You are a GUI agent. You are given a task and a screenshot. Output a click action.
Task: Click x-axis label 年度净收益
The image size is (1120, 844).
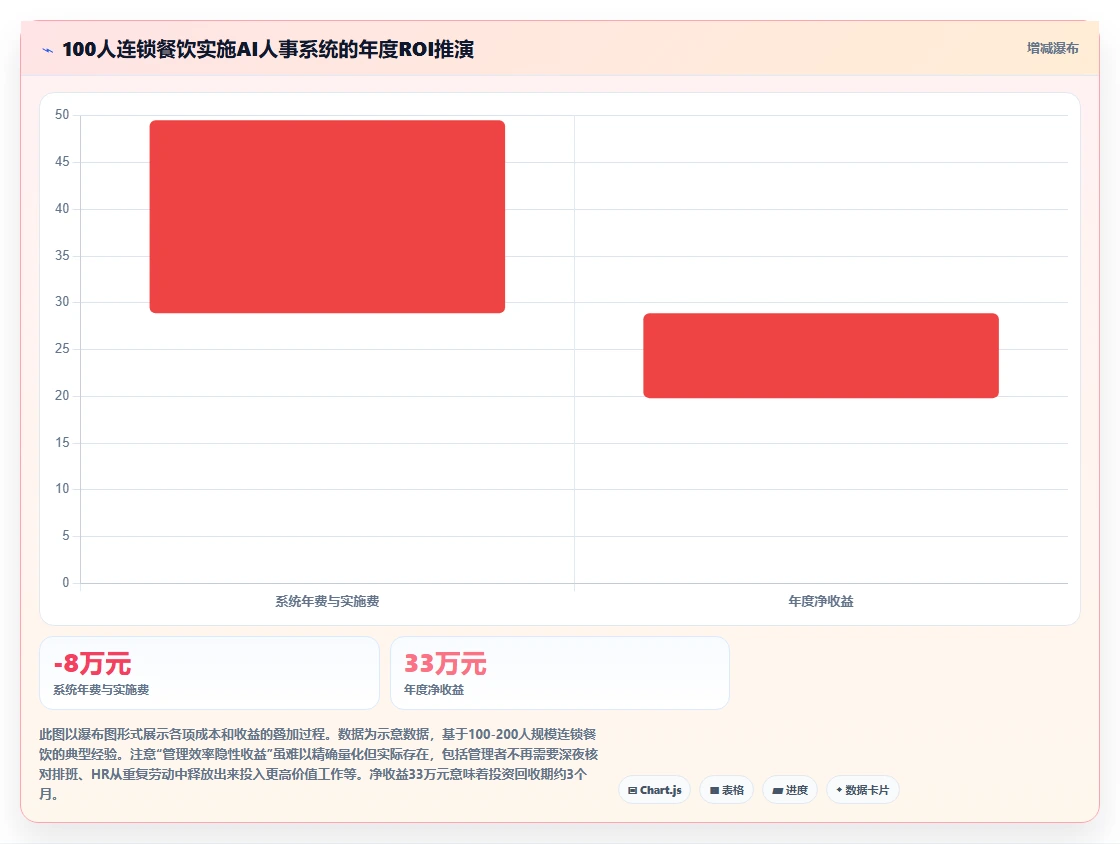[x=821, y=601]
